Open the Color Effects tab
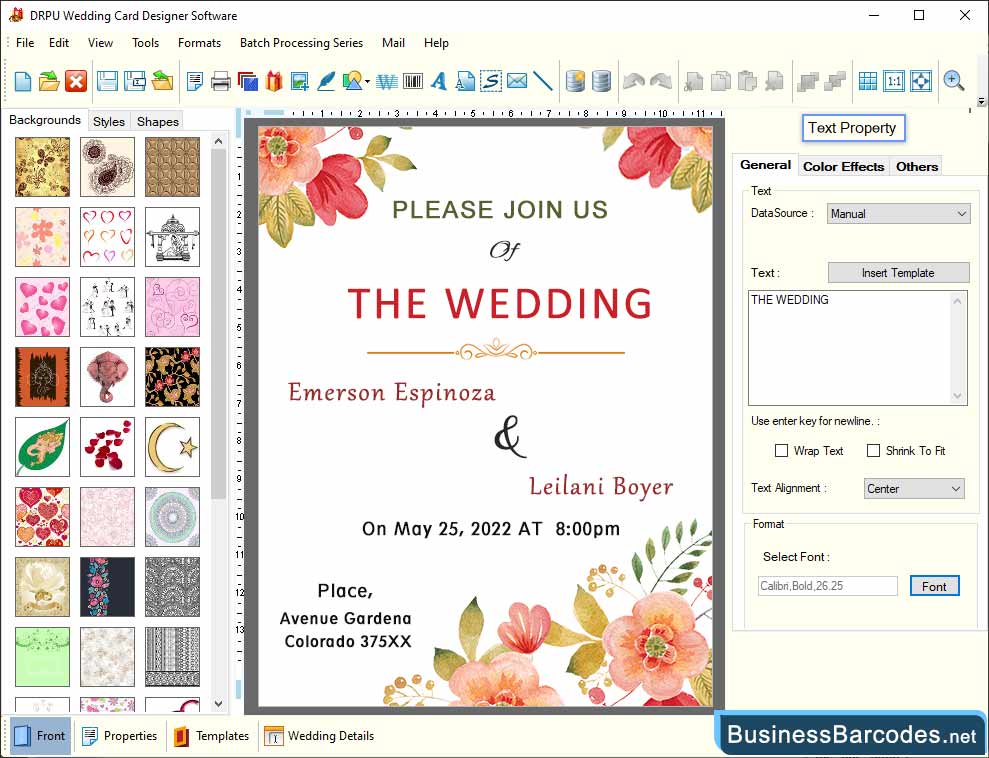The width and height of the screenshot is (989, 758). coord(843,166)
